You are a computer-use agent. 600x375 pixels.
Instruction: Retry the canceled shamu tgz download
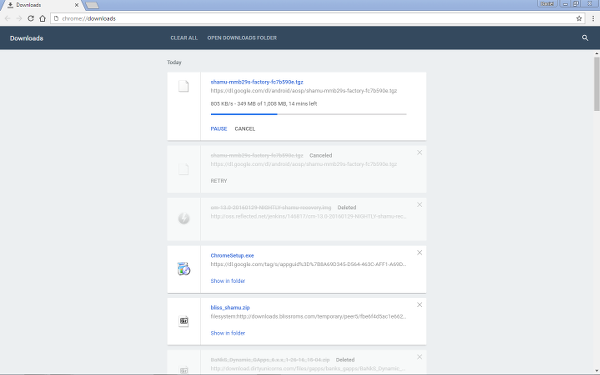click(x=219, y=181)
